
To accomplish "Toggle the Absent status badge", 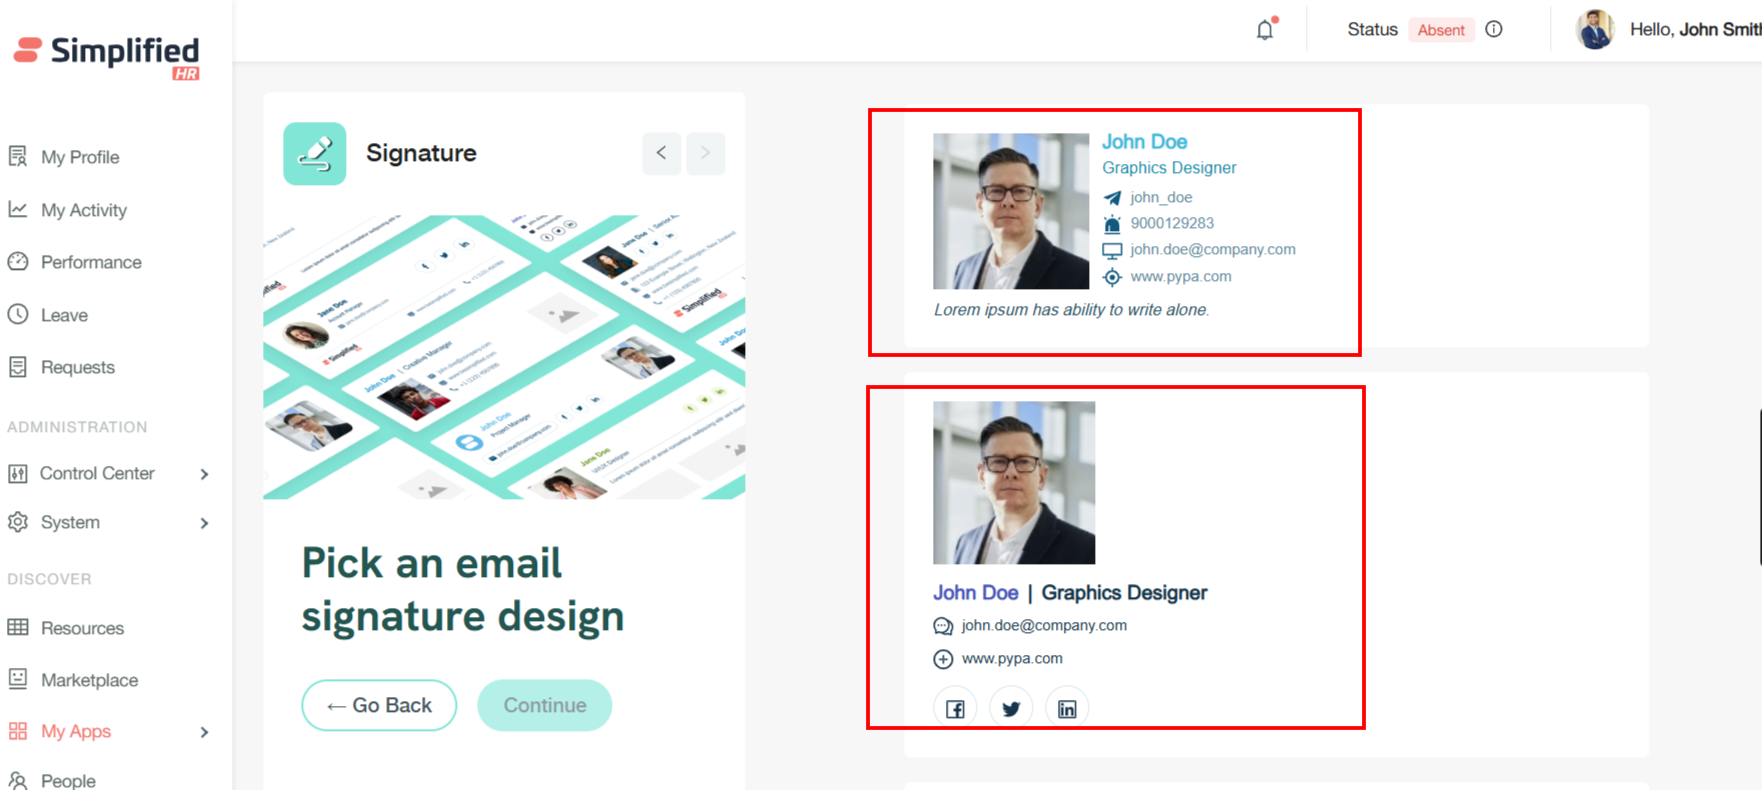I will tap(1440, 30).
